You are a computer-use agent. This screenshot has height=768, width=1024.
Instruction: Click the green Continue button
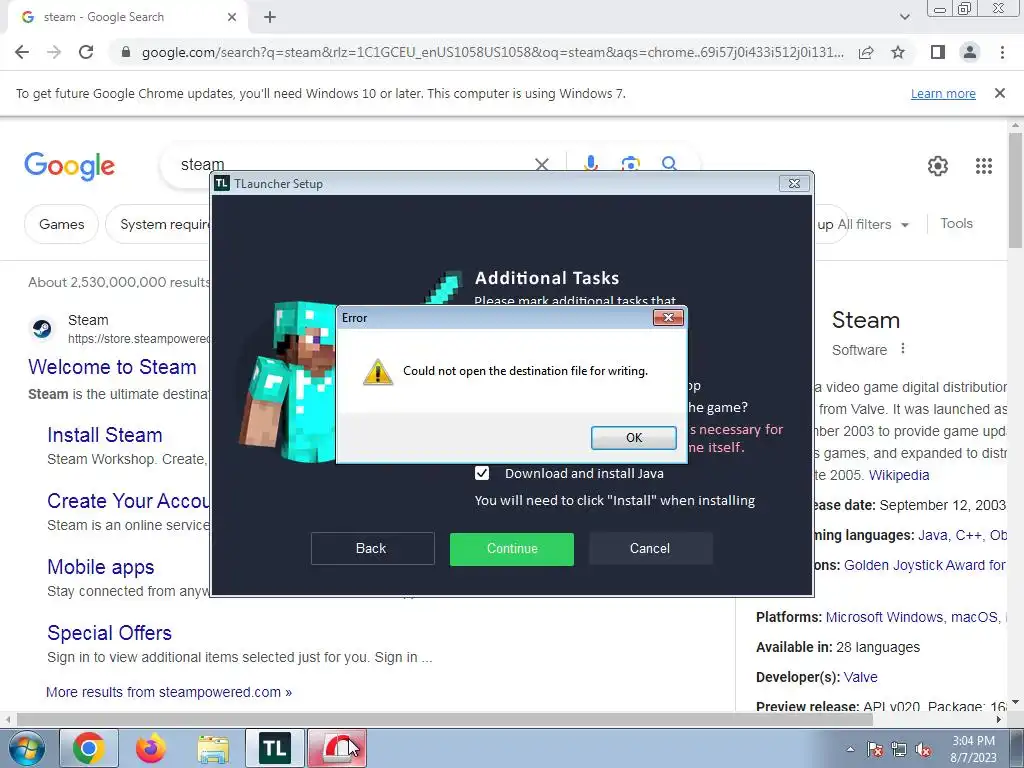click(512, 549)
